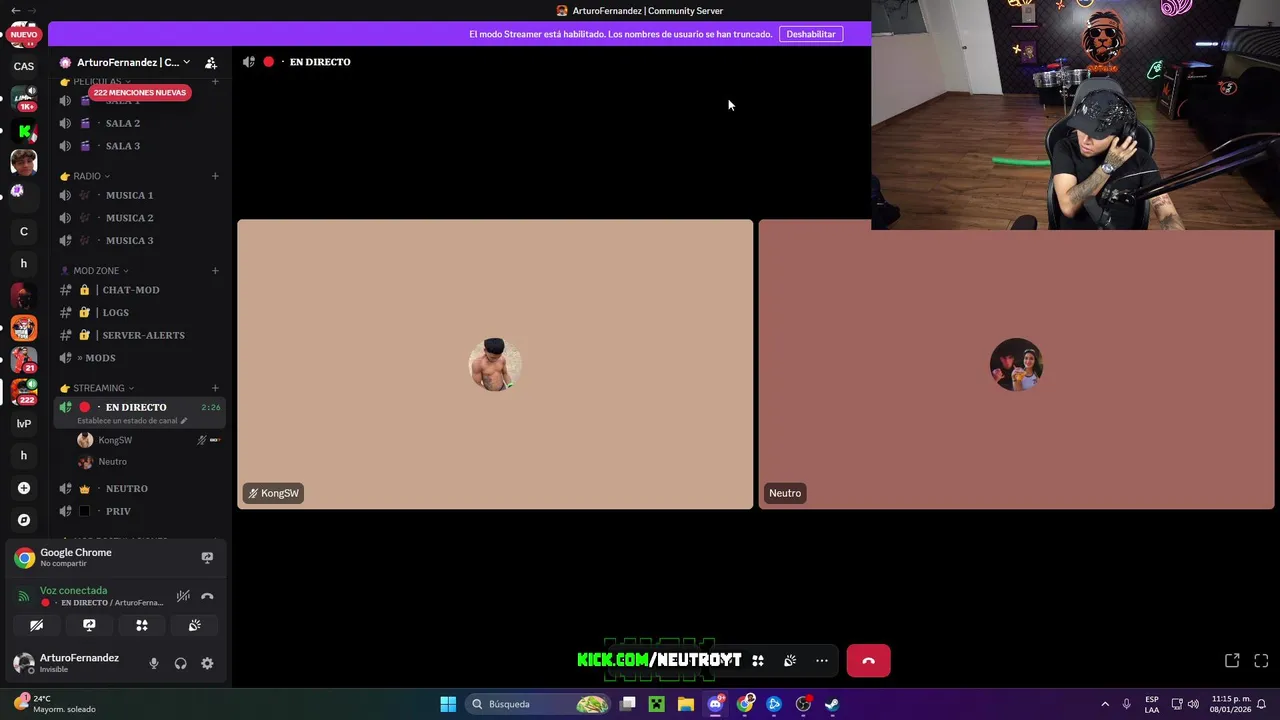Open user settings gear

click(x=207, y=663)
